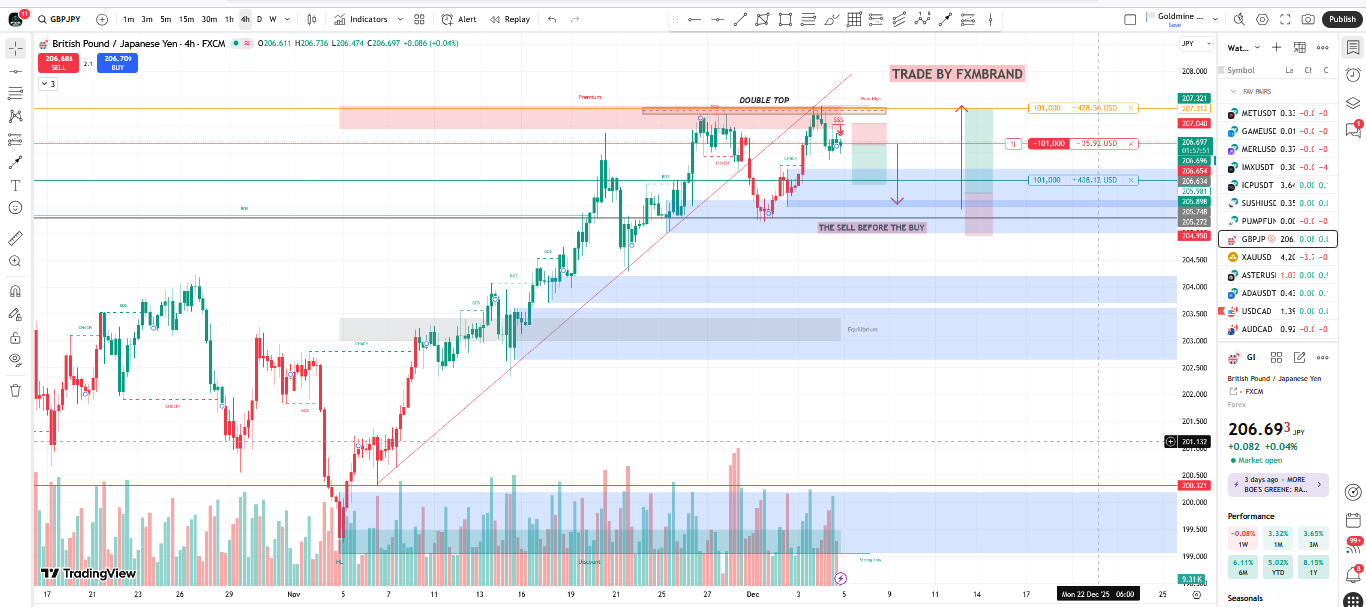Image resolution: width=1366 pixels, height=607 pixels.
Task: Redo the chart action
Action: click(575, 19)
